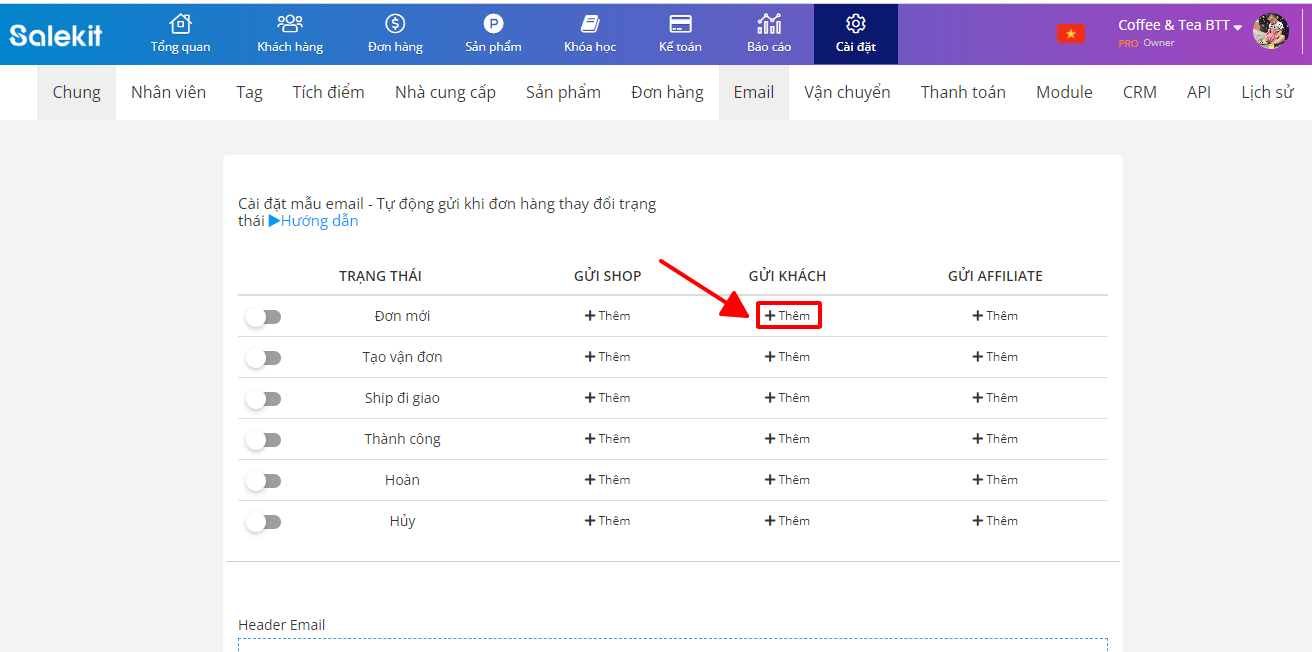Open the Hướng dẫn guide link
Viewport: 1312px width, 652px height.
pos(313,221)
